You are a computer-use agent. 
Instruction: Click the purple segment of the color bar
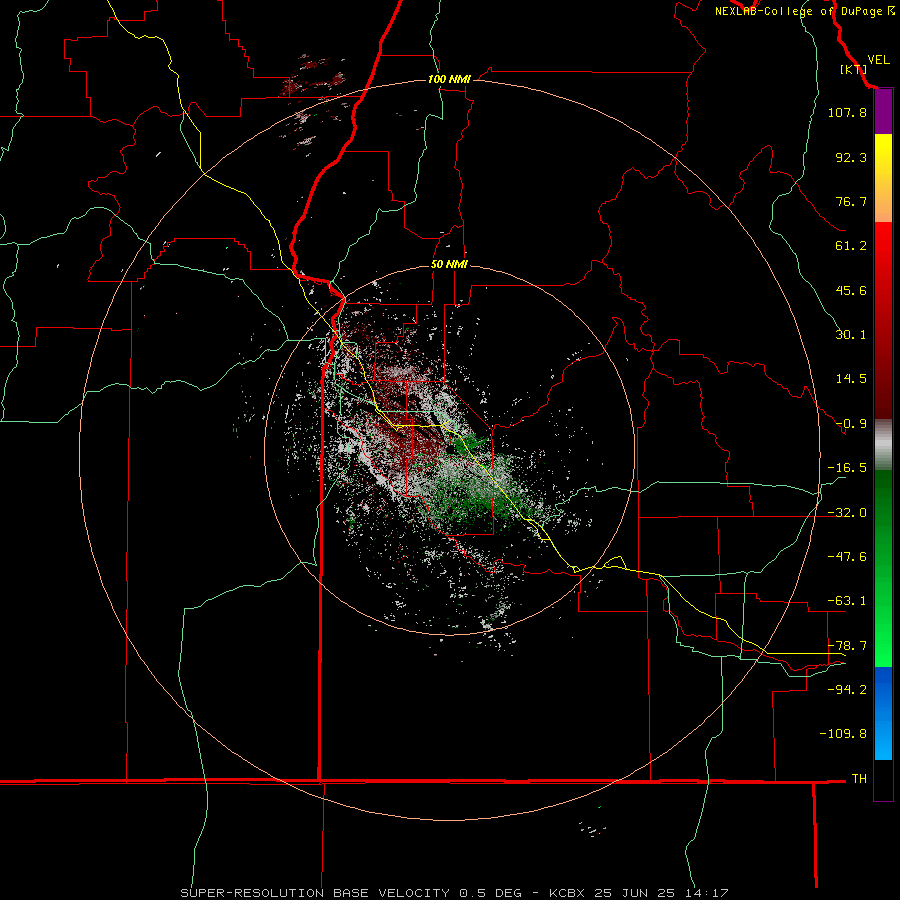pyautogui.click(x=883, y=112)
